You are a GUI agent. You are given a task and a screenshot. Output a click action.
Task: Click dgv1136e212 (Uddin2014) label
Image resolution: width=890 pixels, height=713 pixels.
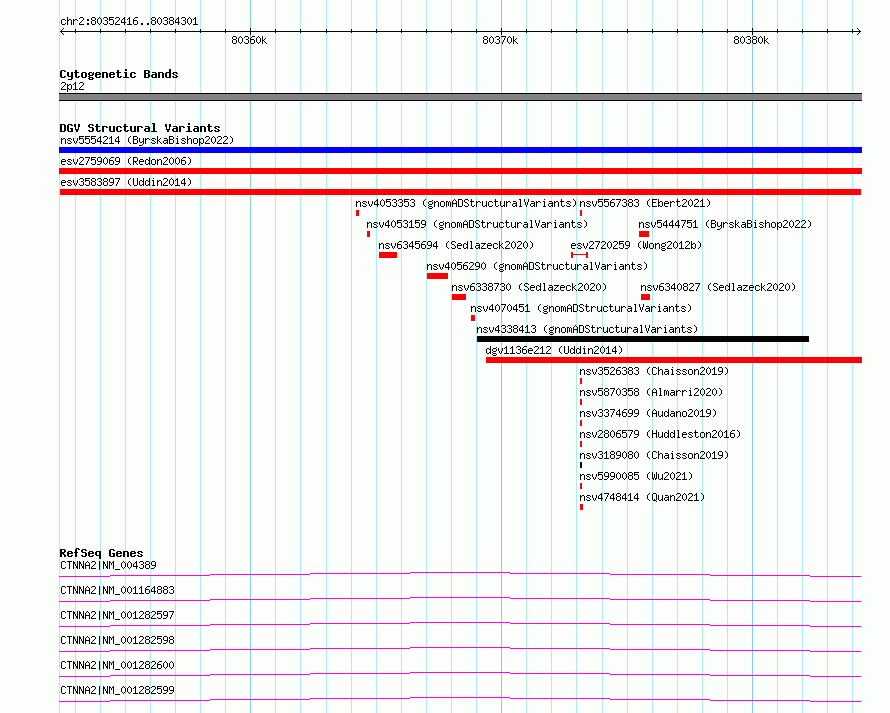pos(554,350)
